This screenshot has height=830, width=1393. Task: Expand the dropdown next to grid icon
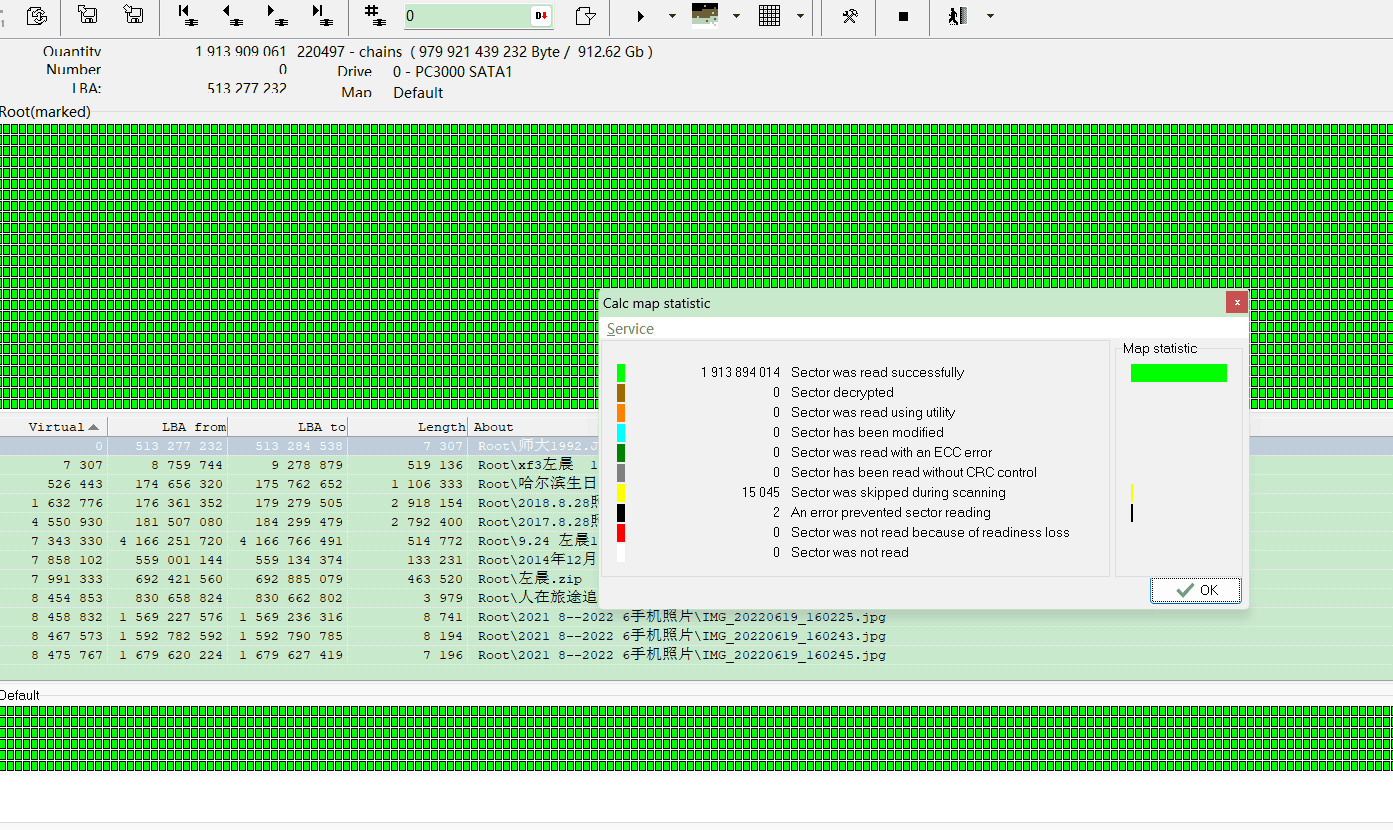coord(800,16)
